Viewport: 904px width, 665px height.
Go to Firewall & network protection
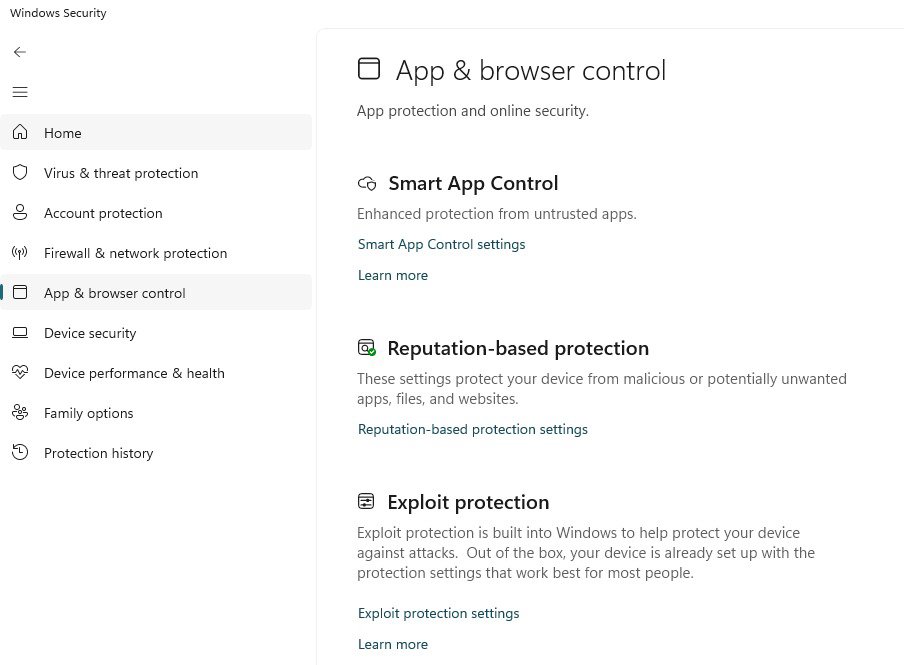tap(135, 253)
